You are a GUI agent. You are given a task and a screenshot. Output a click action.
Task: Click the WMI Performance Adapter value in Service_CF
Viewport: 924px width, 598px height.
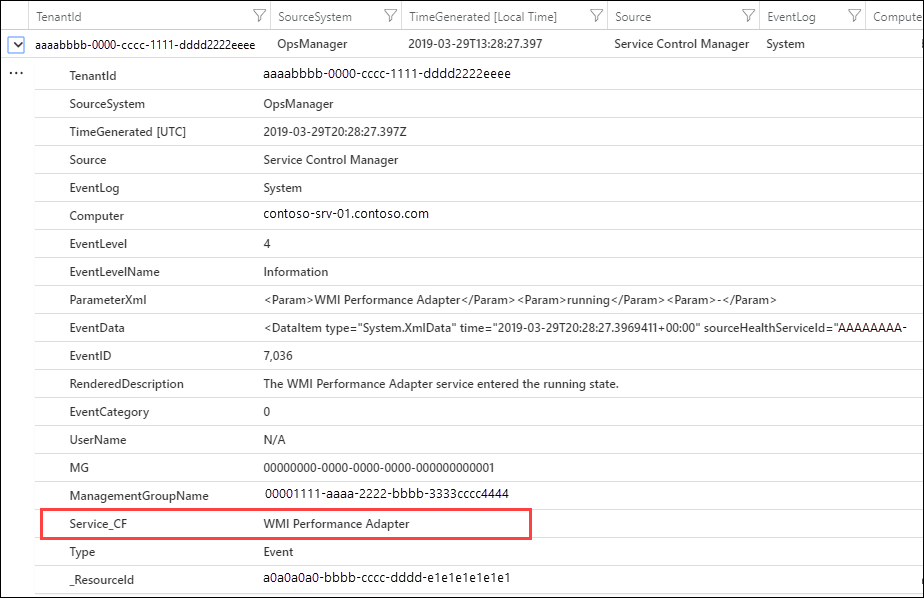click(336, 524)
